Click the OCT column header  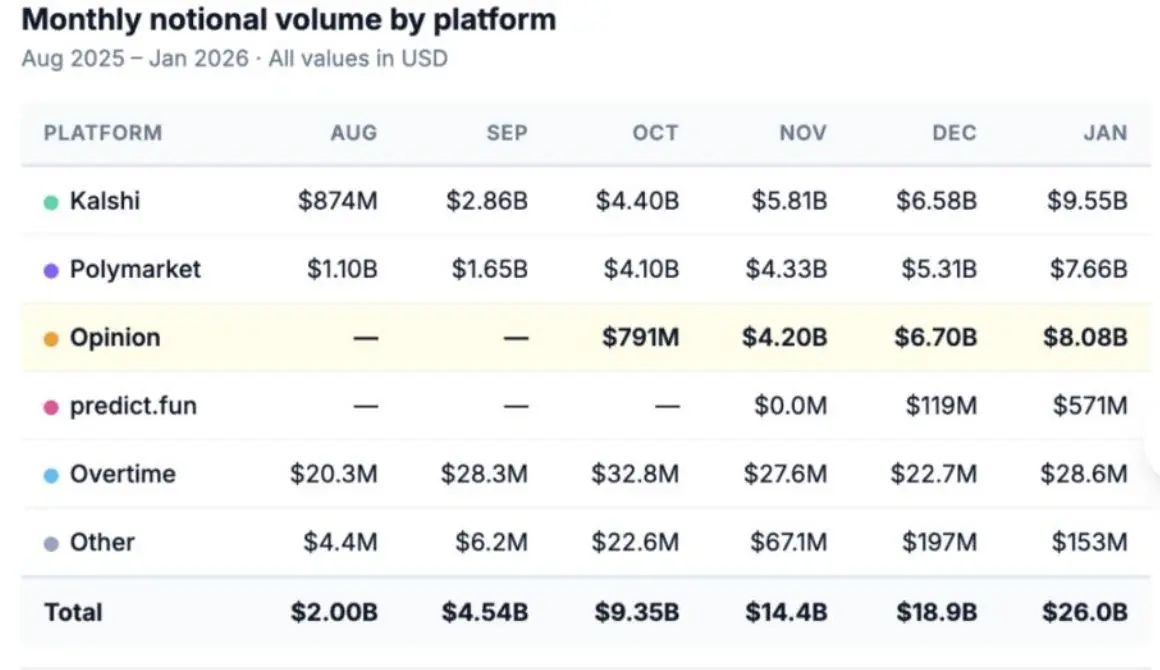pos(655,133)
